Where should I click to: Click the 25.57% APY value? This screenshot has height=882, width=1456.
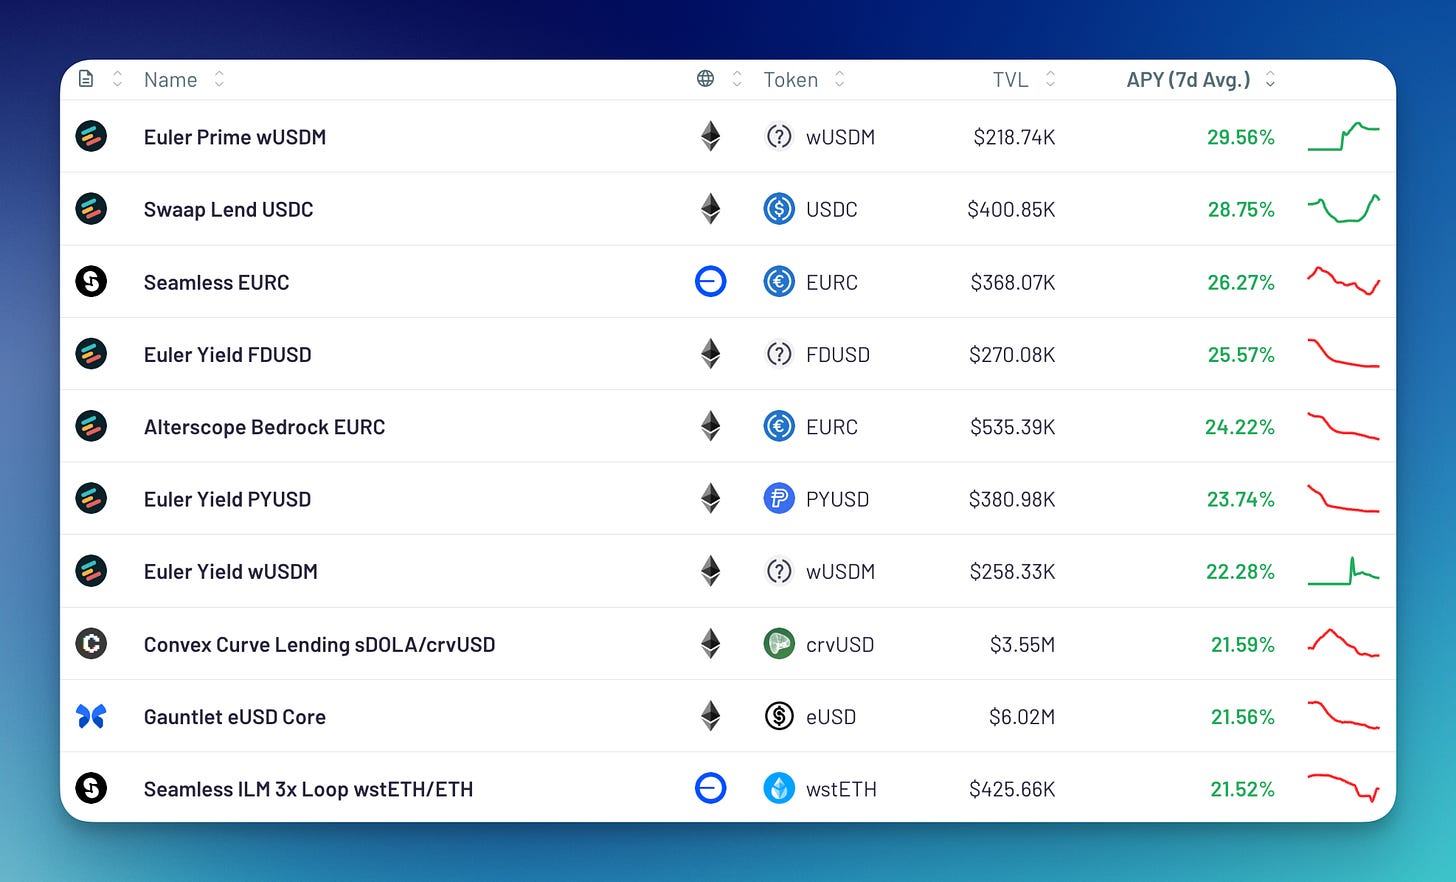[1241, 354]
